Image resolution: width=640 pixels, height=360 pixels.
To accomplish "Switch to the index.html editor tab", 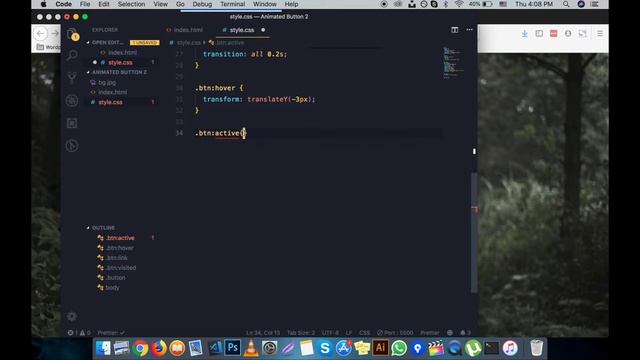I will (184, 30).
